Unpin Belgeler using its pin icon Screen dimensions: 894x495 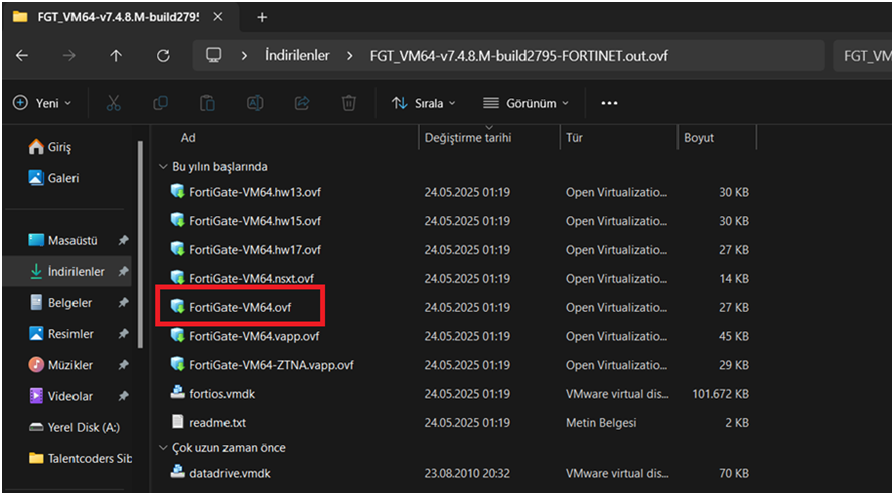point(123,303)
